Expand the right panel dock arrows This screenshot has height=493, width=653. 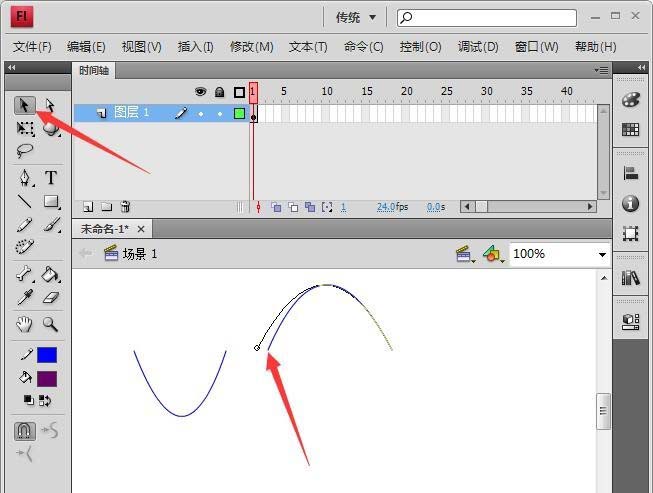pyautogui.click(x=641, y=67)
